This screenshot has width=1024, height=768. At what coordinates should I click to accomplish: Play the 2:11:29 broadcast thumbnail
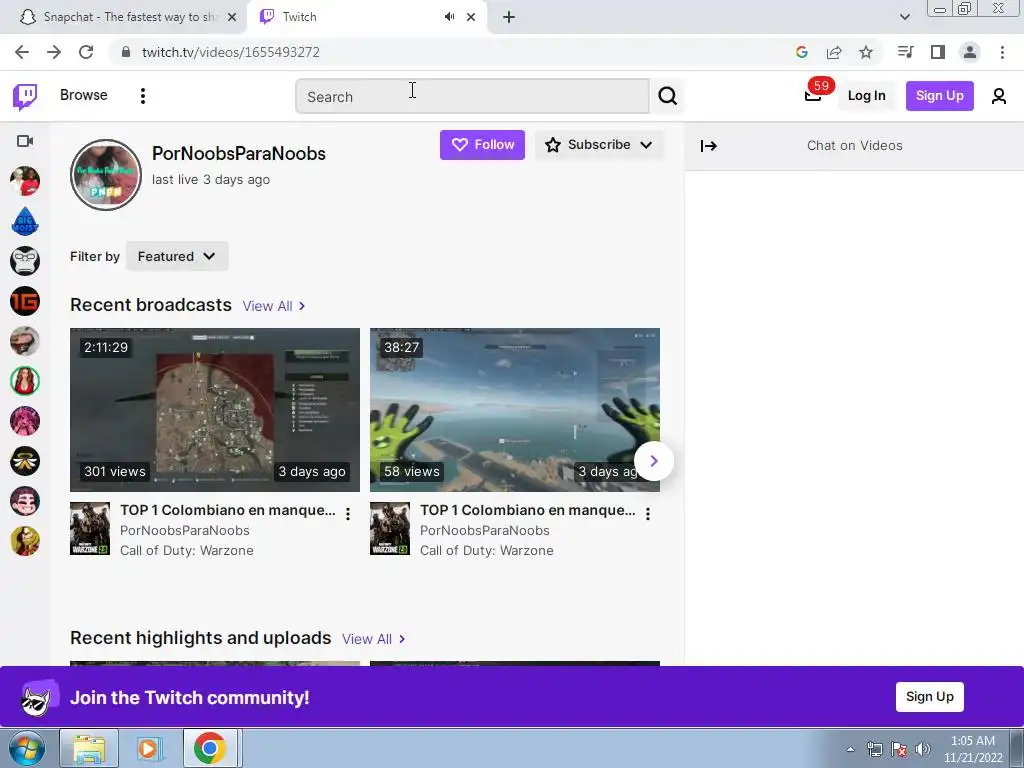click(215, 409)
